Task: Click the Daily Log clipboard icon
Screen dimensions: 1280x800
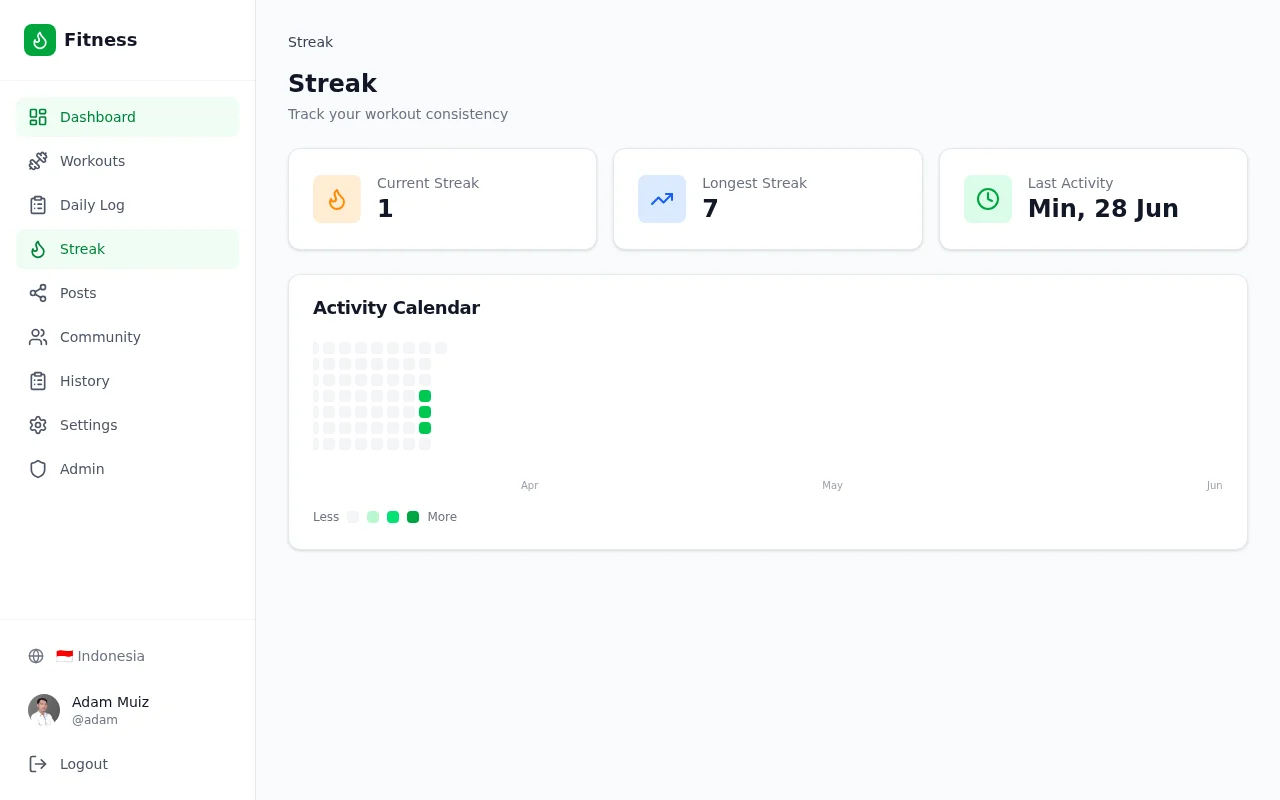Action: (38, 205)
